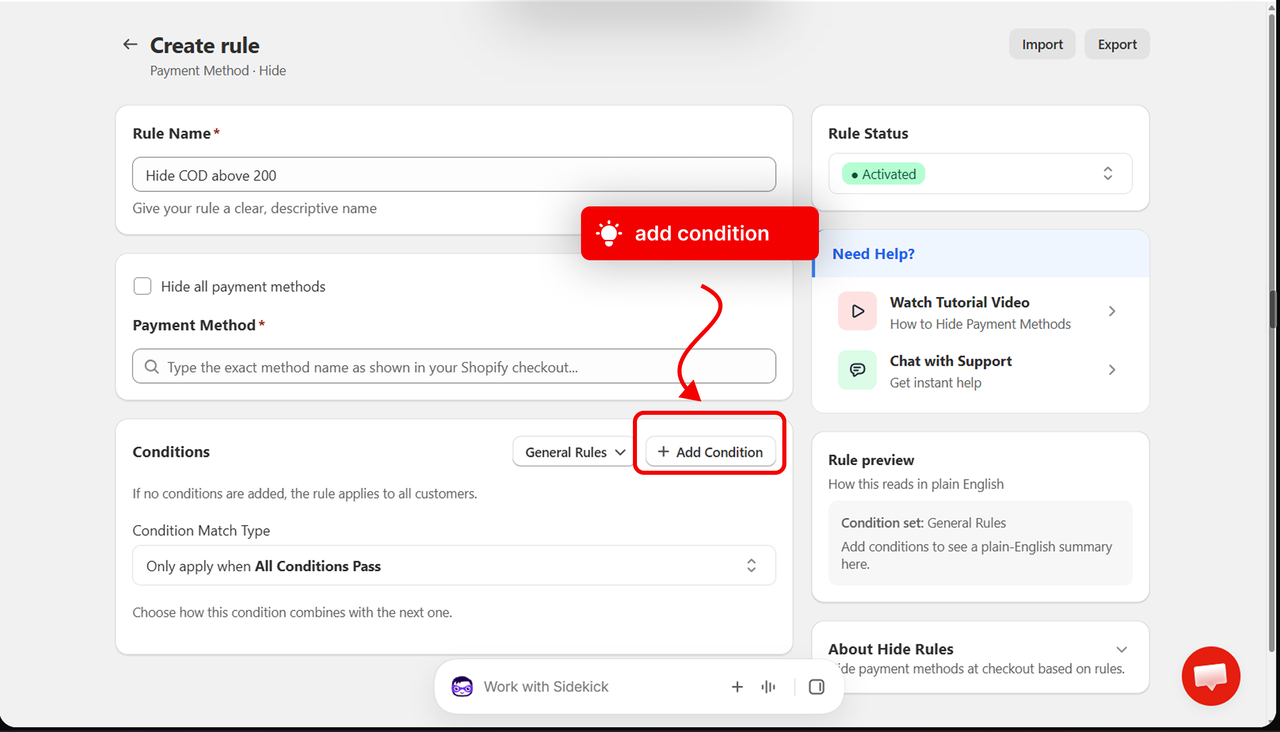Click the magnifier icon in Payment Method field
The image size is (1280, 732).
point(152,367)
